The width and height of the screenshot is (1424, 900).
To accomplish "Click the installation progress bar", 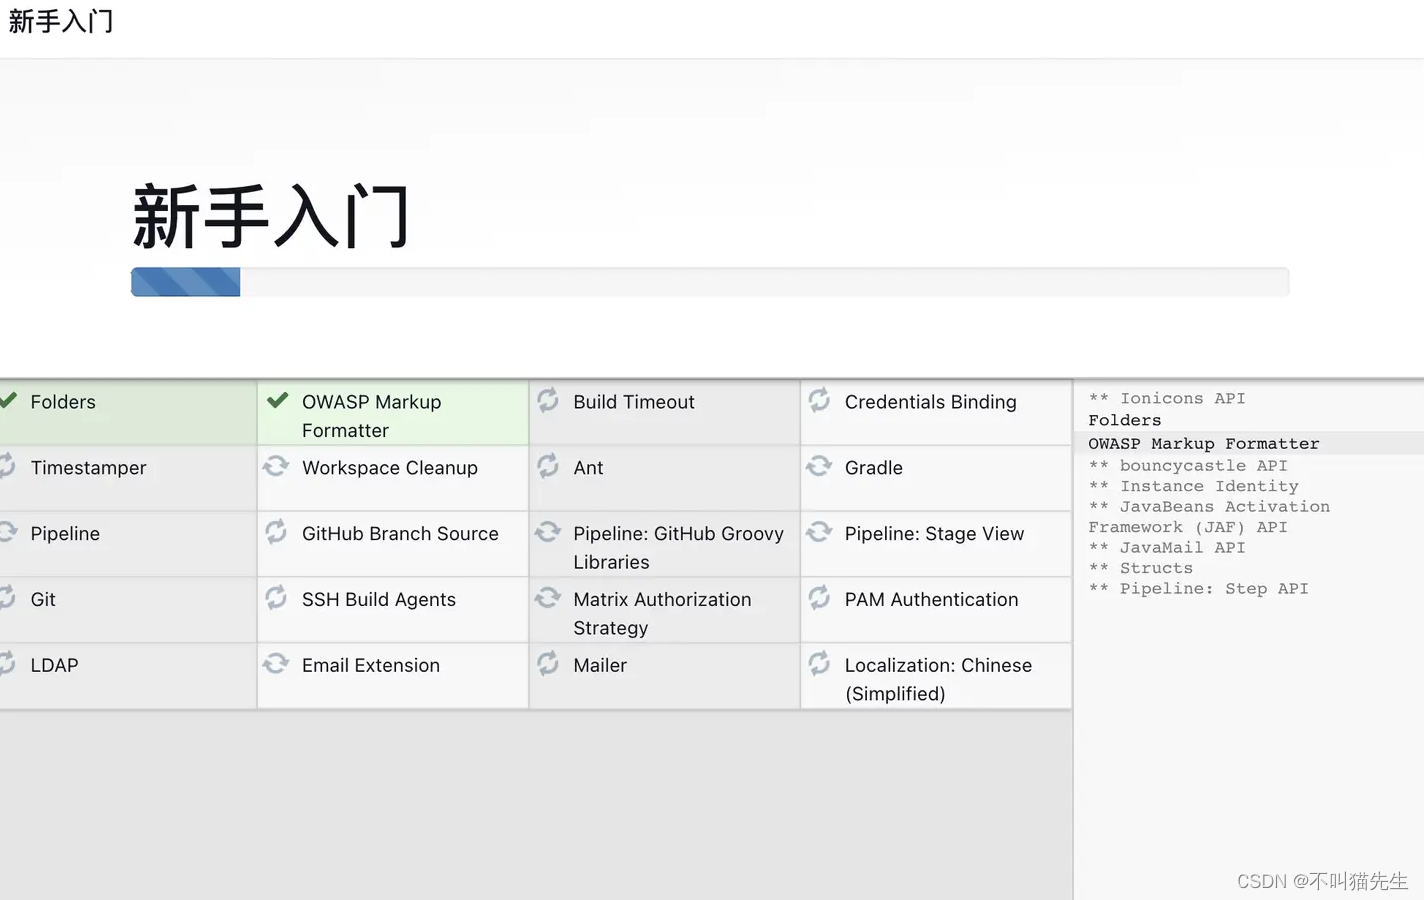I will tap(709, 282).
